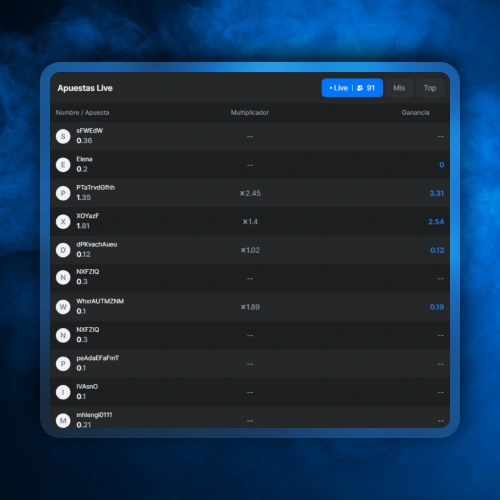This screenshot has width=500, height=500.
Task: Click the P avatar for PTaTrvdGfhh
Action: [x=63, y=193]
